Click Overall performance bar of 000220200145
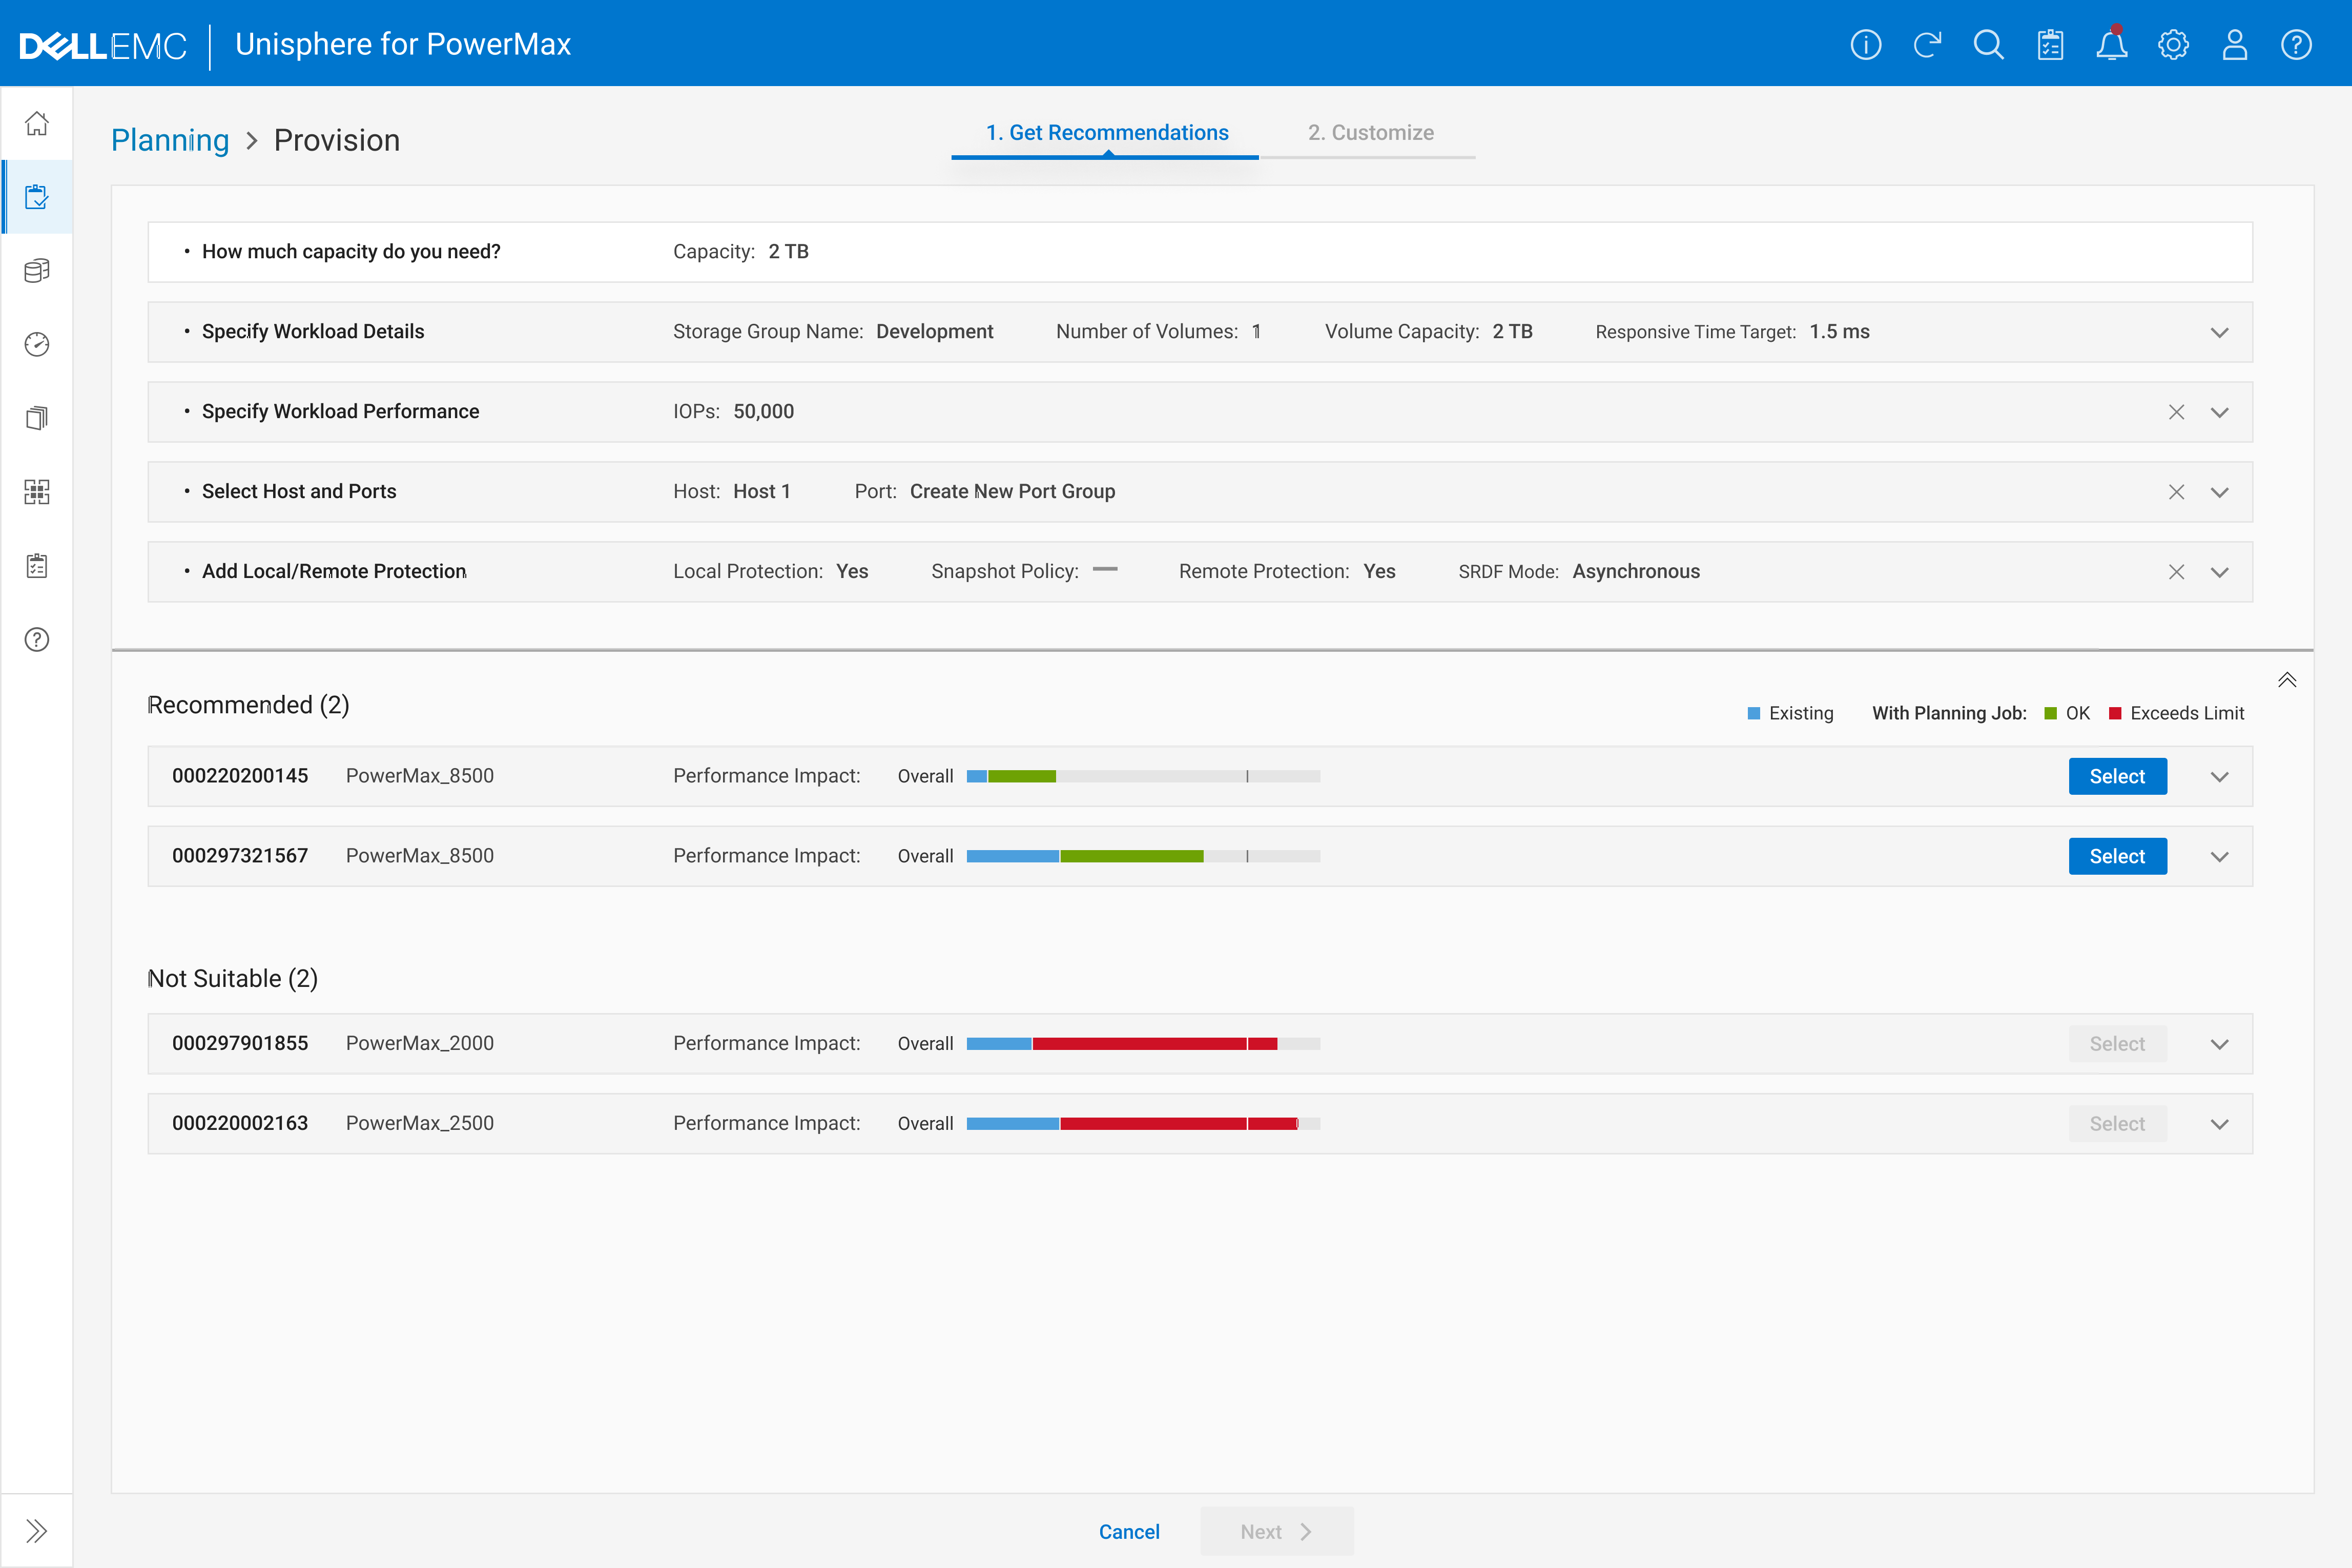This screenshot has width=2352, height=1568. coord(1143,776)
